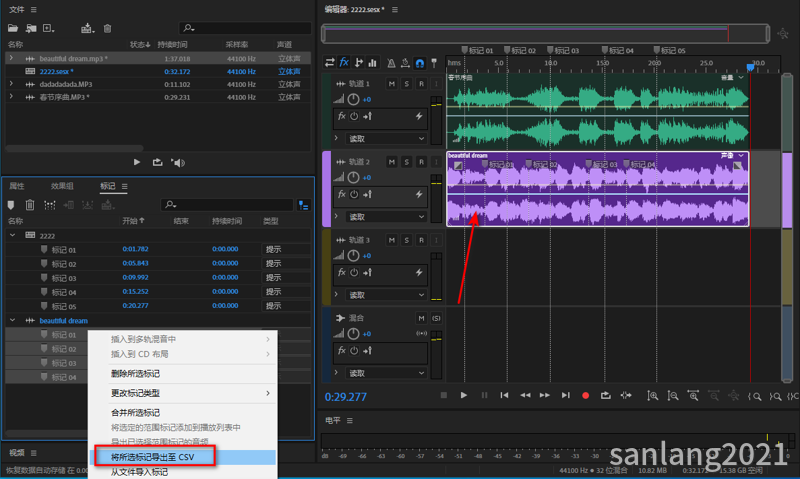The height and width of the screenshot is (479, 800).
Task: Open 轨道 1 读取 automation dropdown
Action: click(x=386, y=138)
